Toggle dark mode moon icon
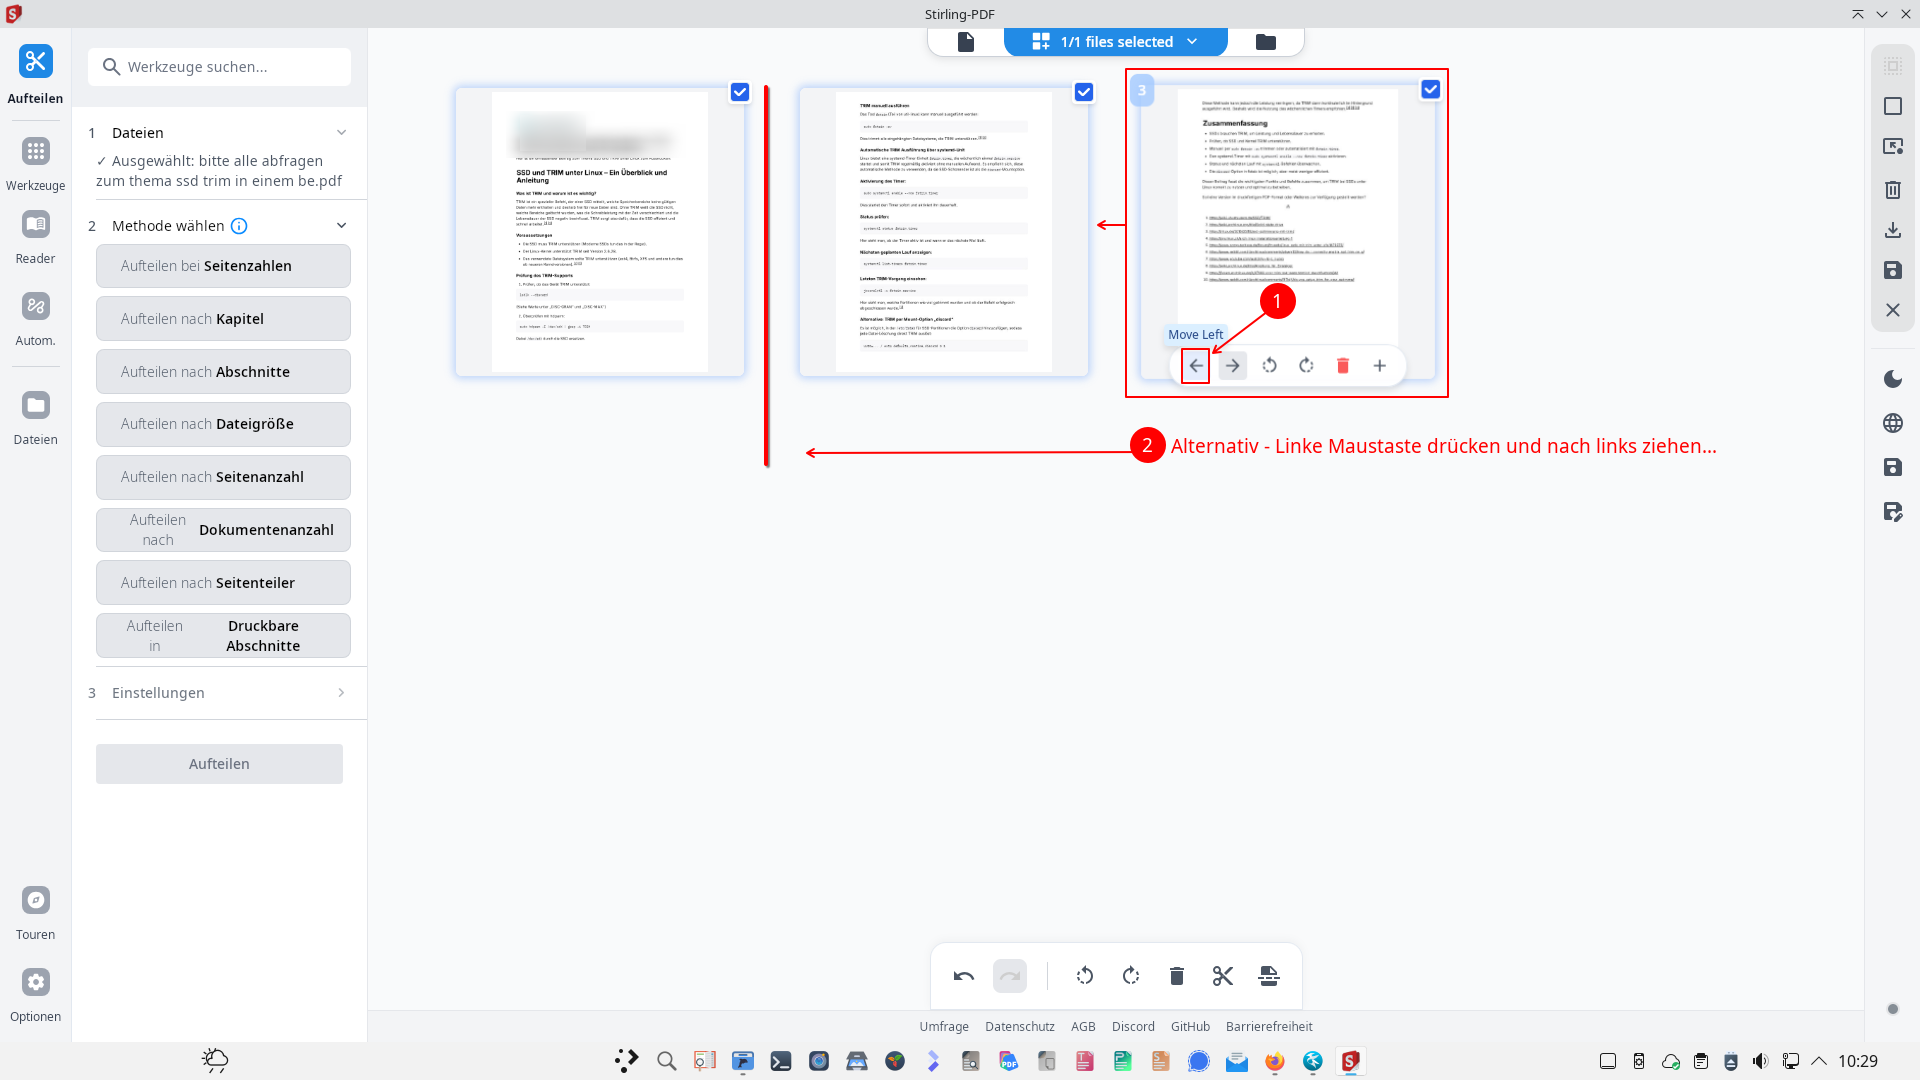This screenshot has width=1920, height=1080. coord(1892,379)
